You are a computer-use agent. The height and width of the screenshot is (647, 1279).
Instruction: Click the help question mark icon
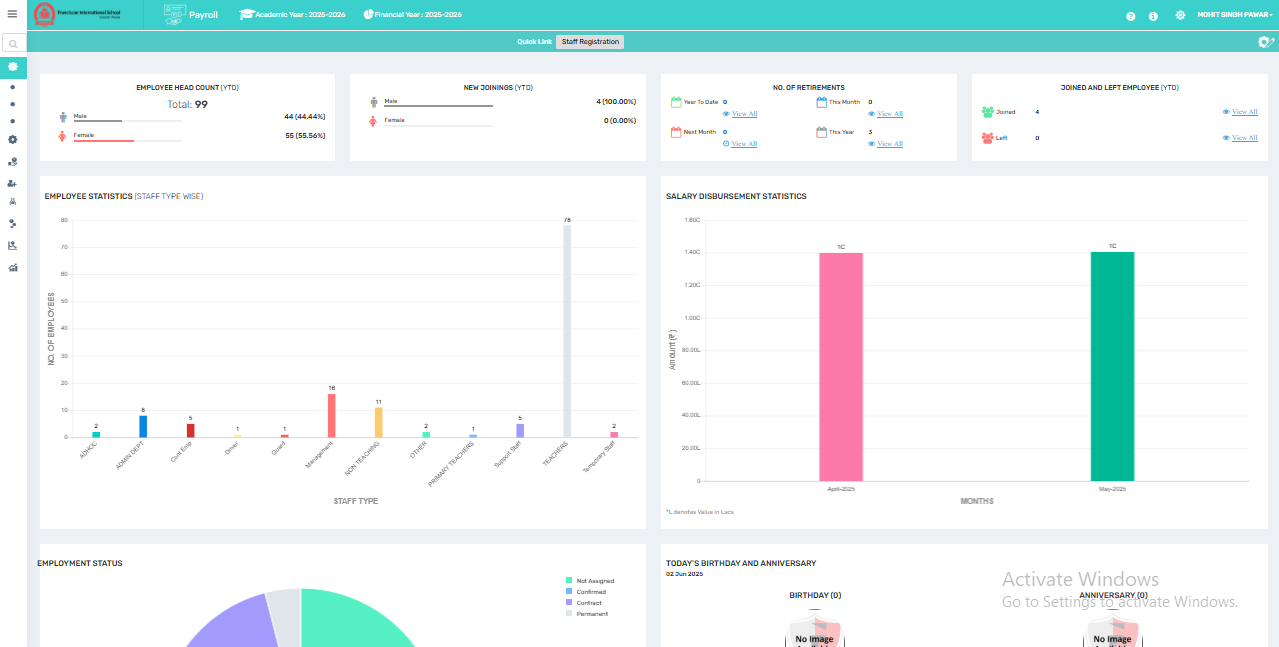(x=1131, y=16)
